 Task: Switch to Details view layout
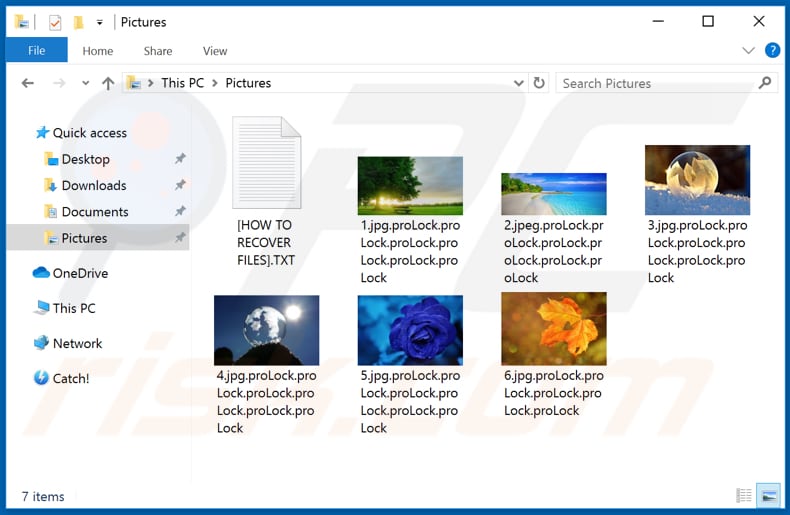tap(744, 496)
